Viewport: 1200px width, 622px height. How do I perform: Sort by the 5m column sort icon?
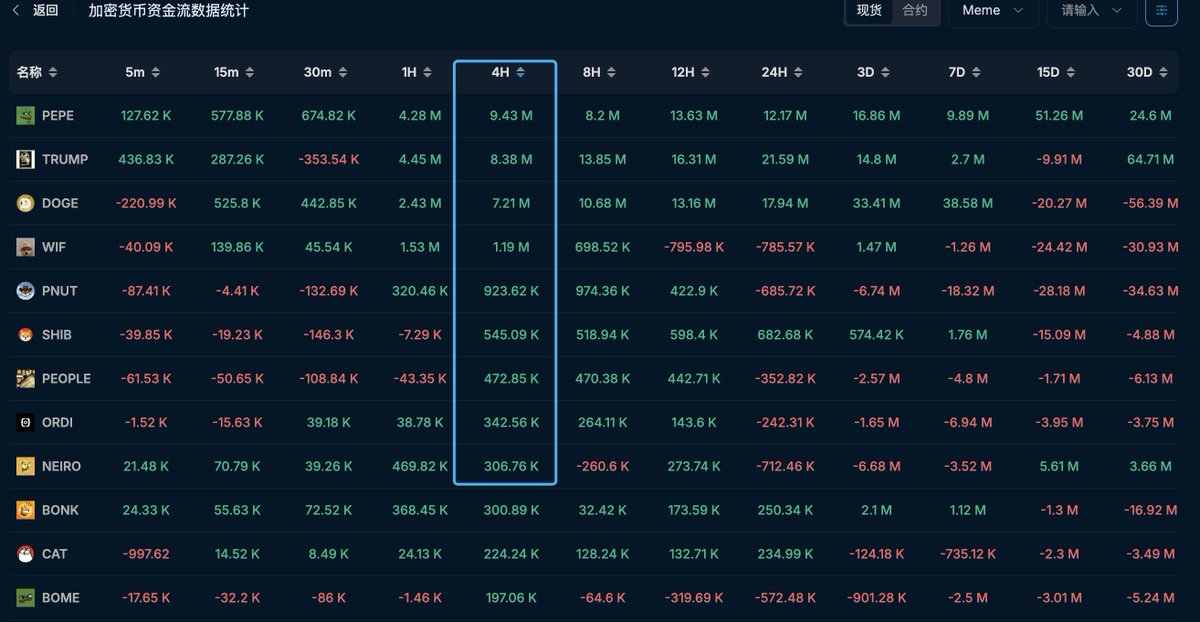[155, 73]
